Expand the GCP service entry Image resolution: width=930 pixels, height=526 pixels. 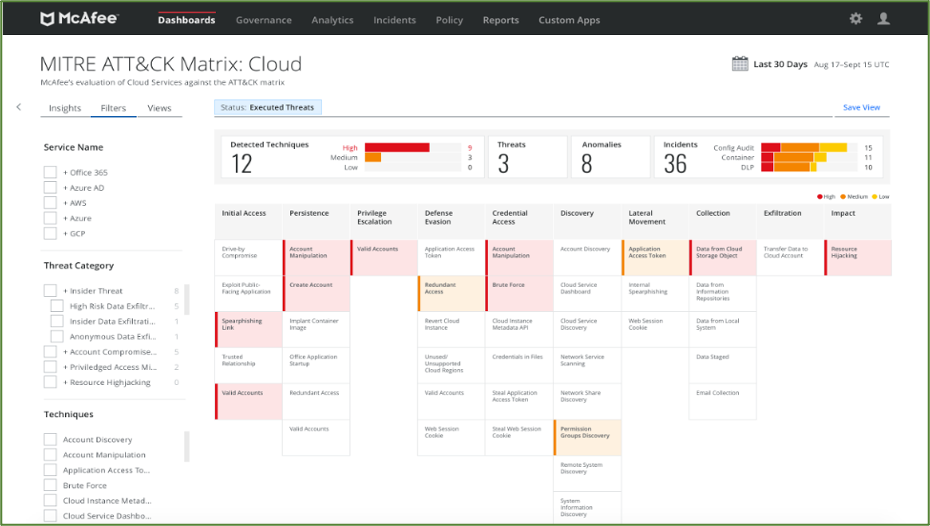coord(65,234)
